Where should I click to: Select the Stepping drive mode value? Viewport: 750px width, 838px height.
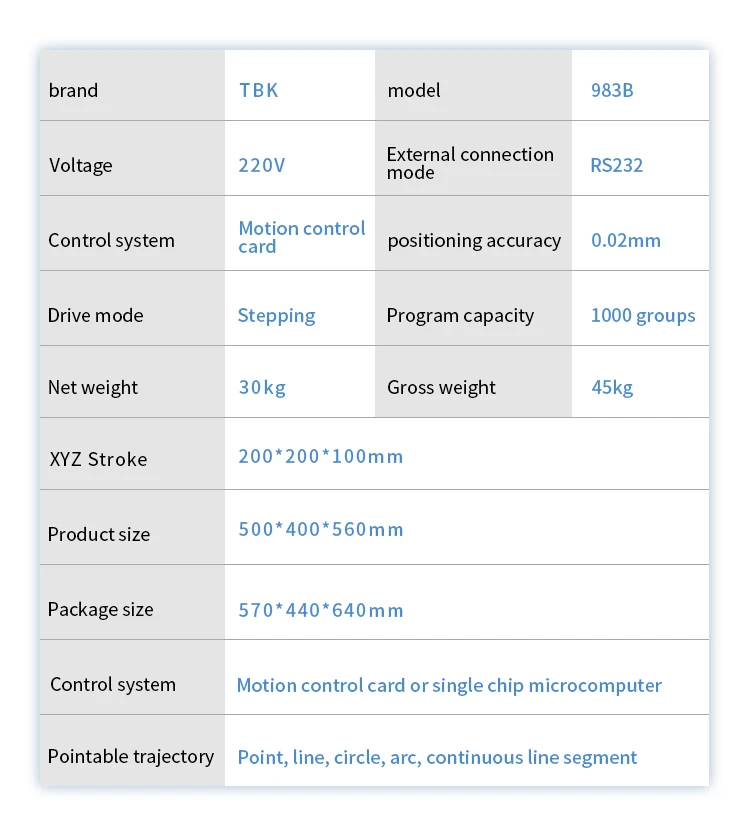pos(276,315)
